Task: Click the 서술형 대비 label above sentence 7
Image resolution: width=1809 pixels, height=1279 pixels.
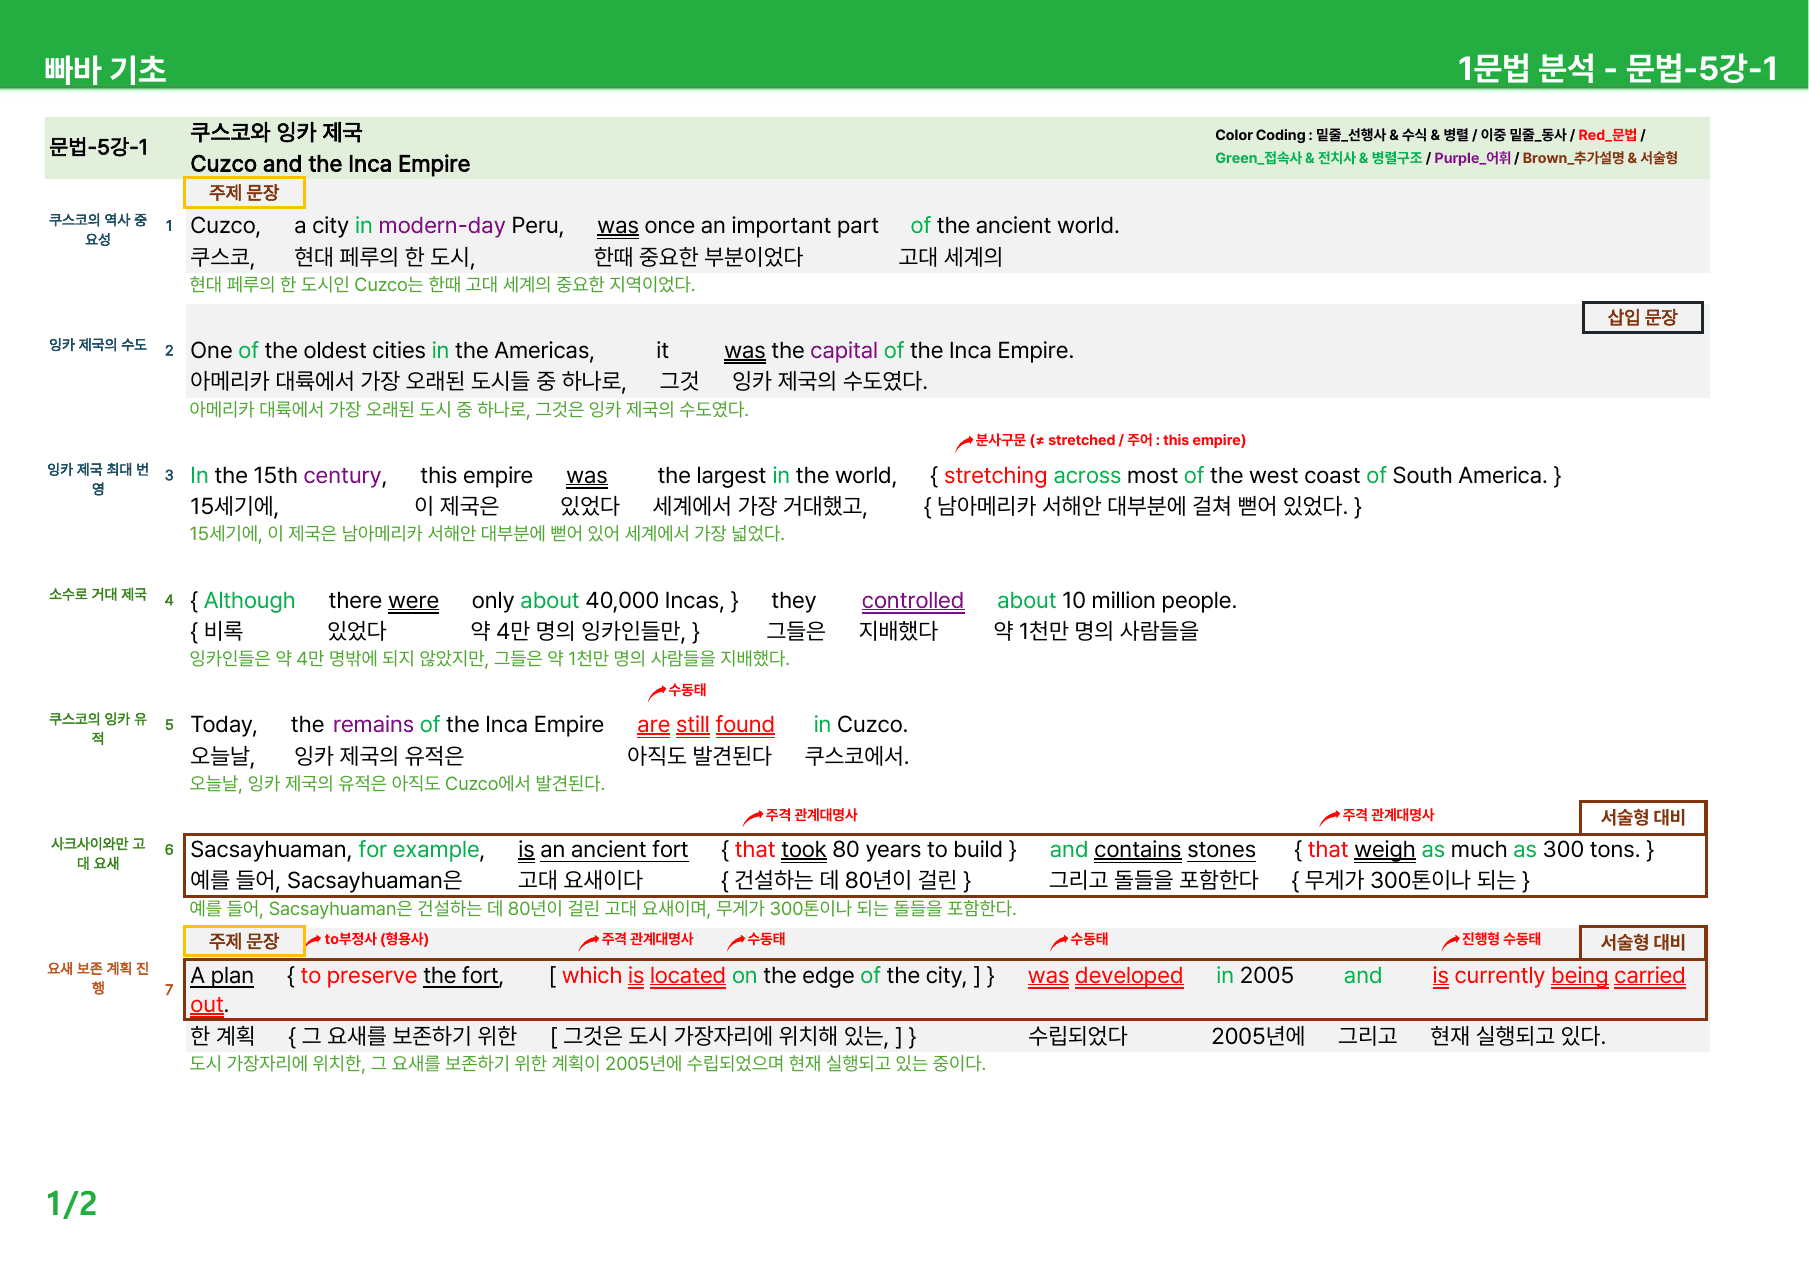Action: [x=1642, y=942]
